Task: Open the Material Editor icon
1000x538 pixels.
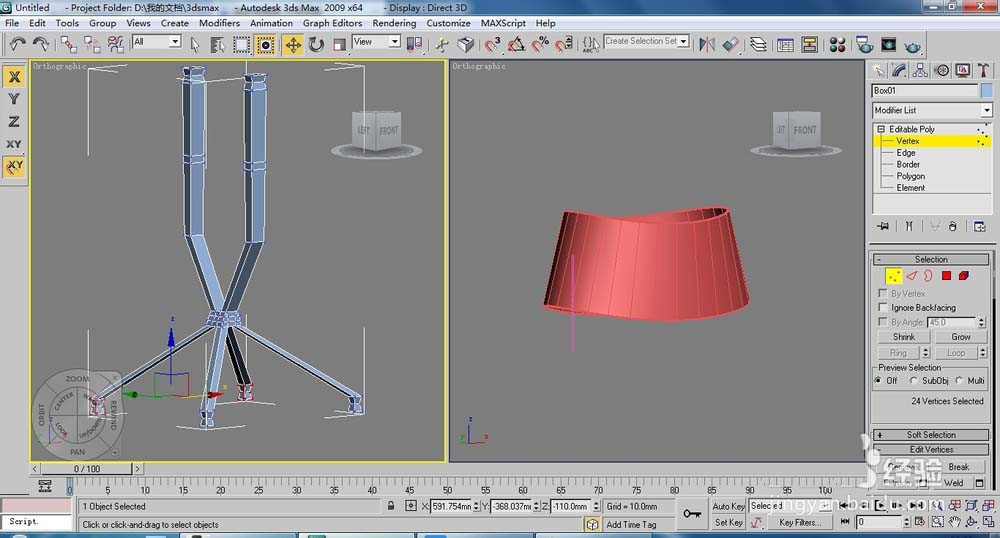Action: tap(838, 44)
